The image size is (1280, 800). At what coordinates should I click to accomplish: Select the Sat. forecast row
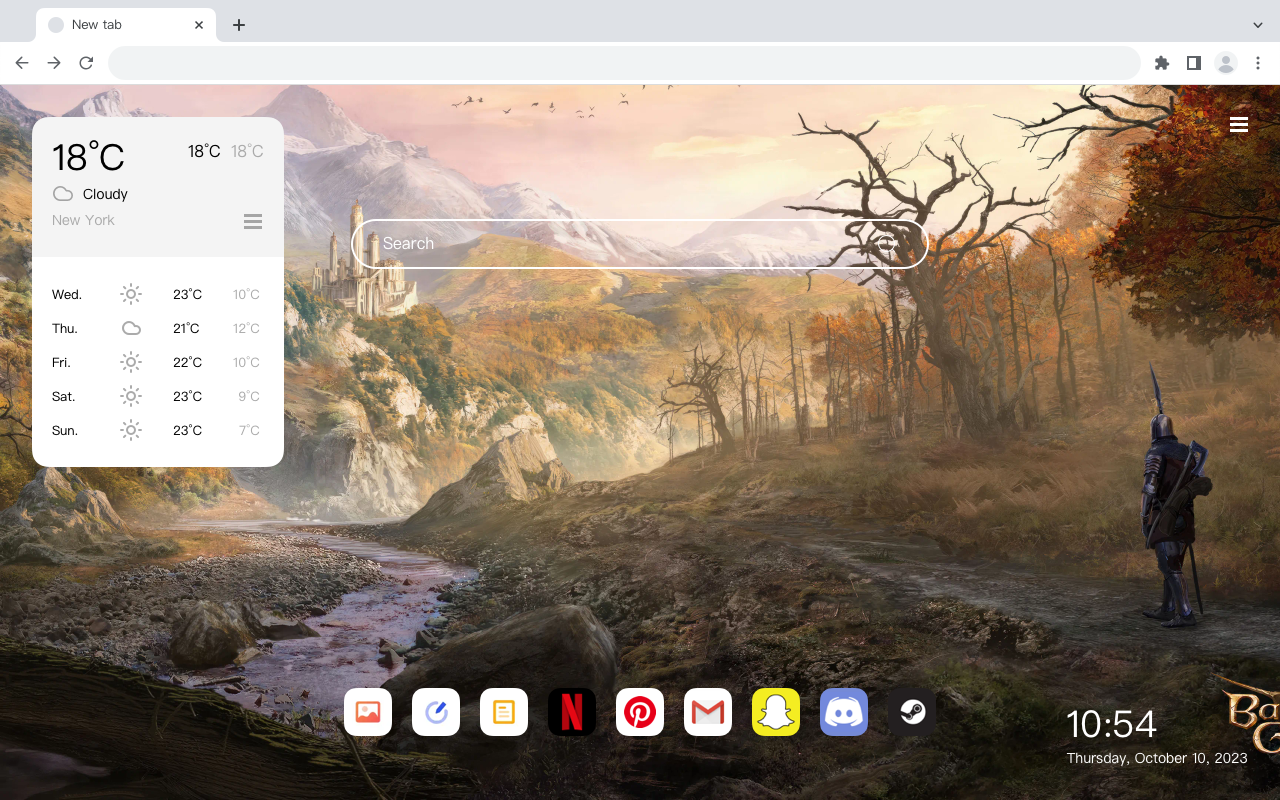click(158, 396)
